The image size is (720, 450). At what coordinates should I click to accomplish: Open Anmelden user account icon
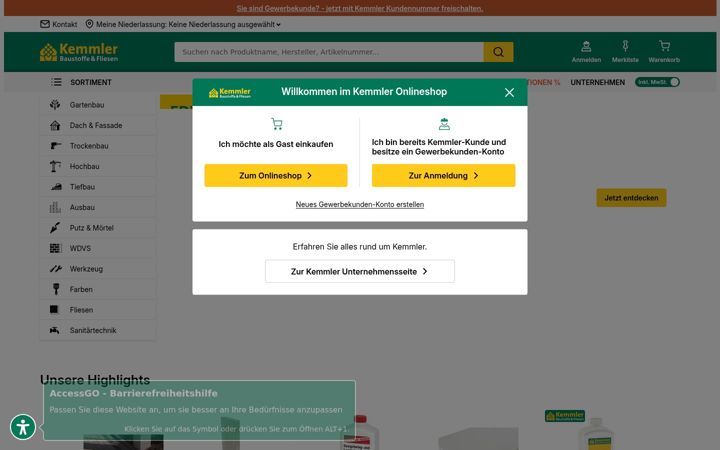pos(586,46)
